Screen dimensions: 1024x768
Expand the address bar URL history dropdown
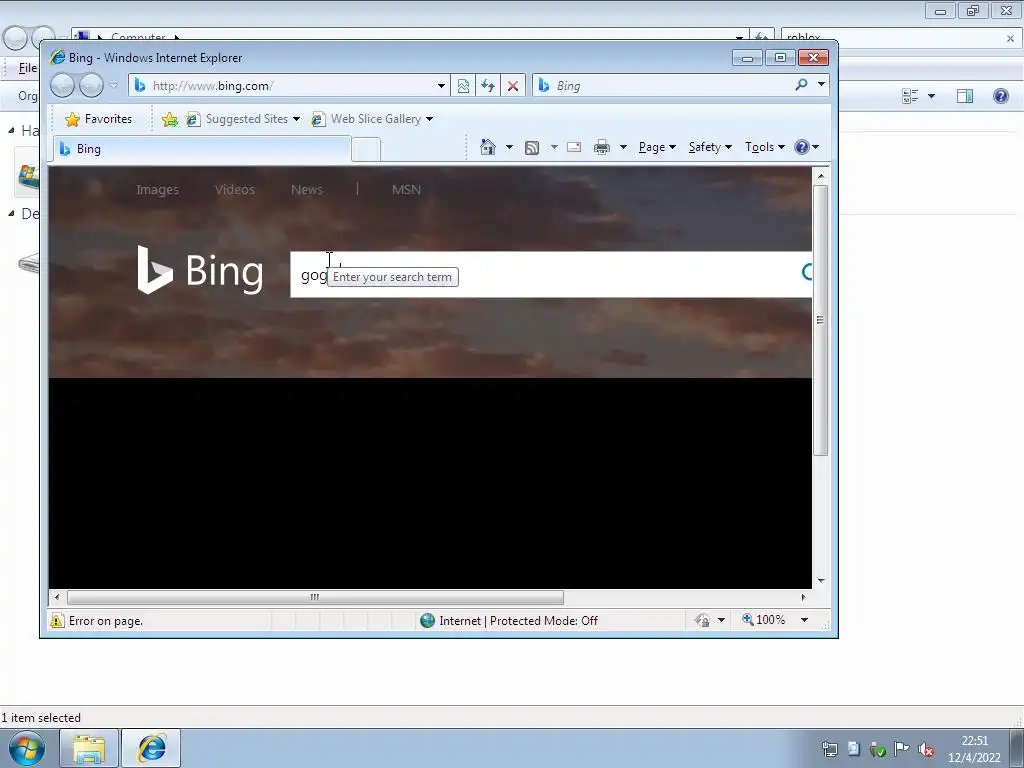441,86
